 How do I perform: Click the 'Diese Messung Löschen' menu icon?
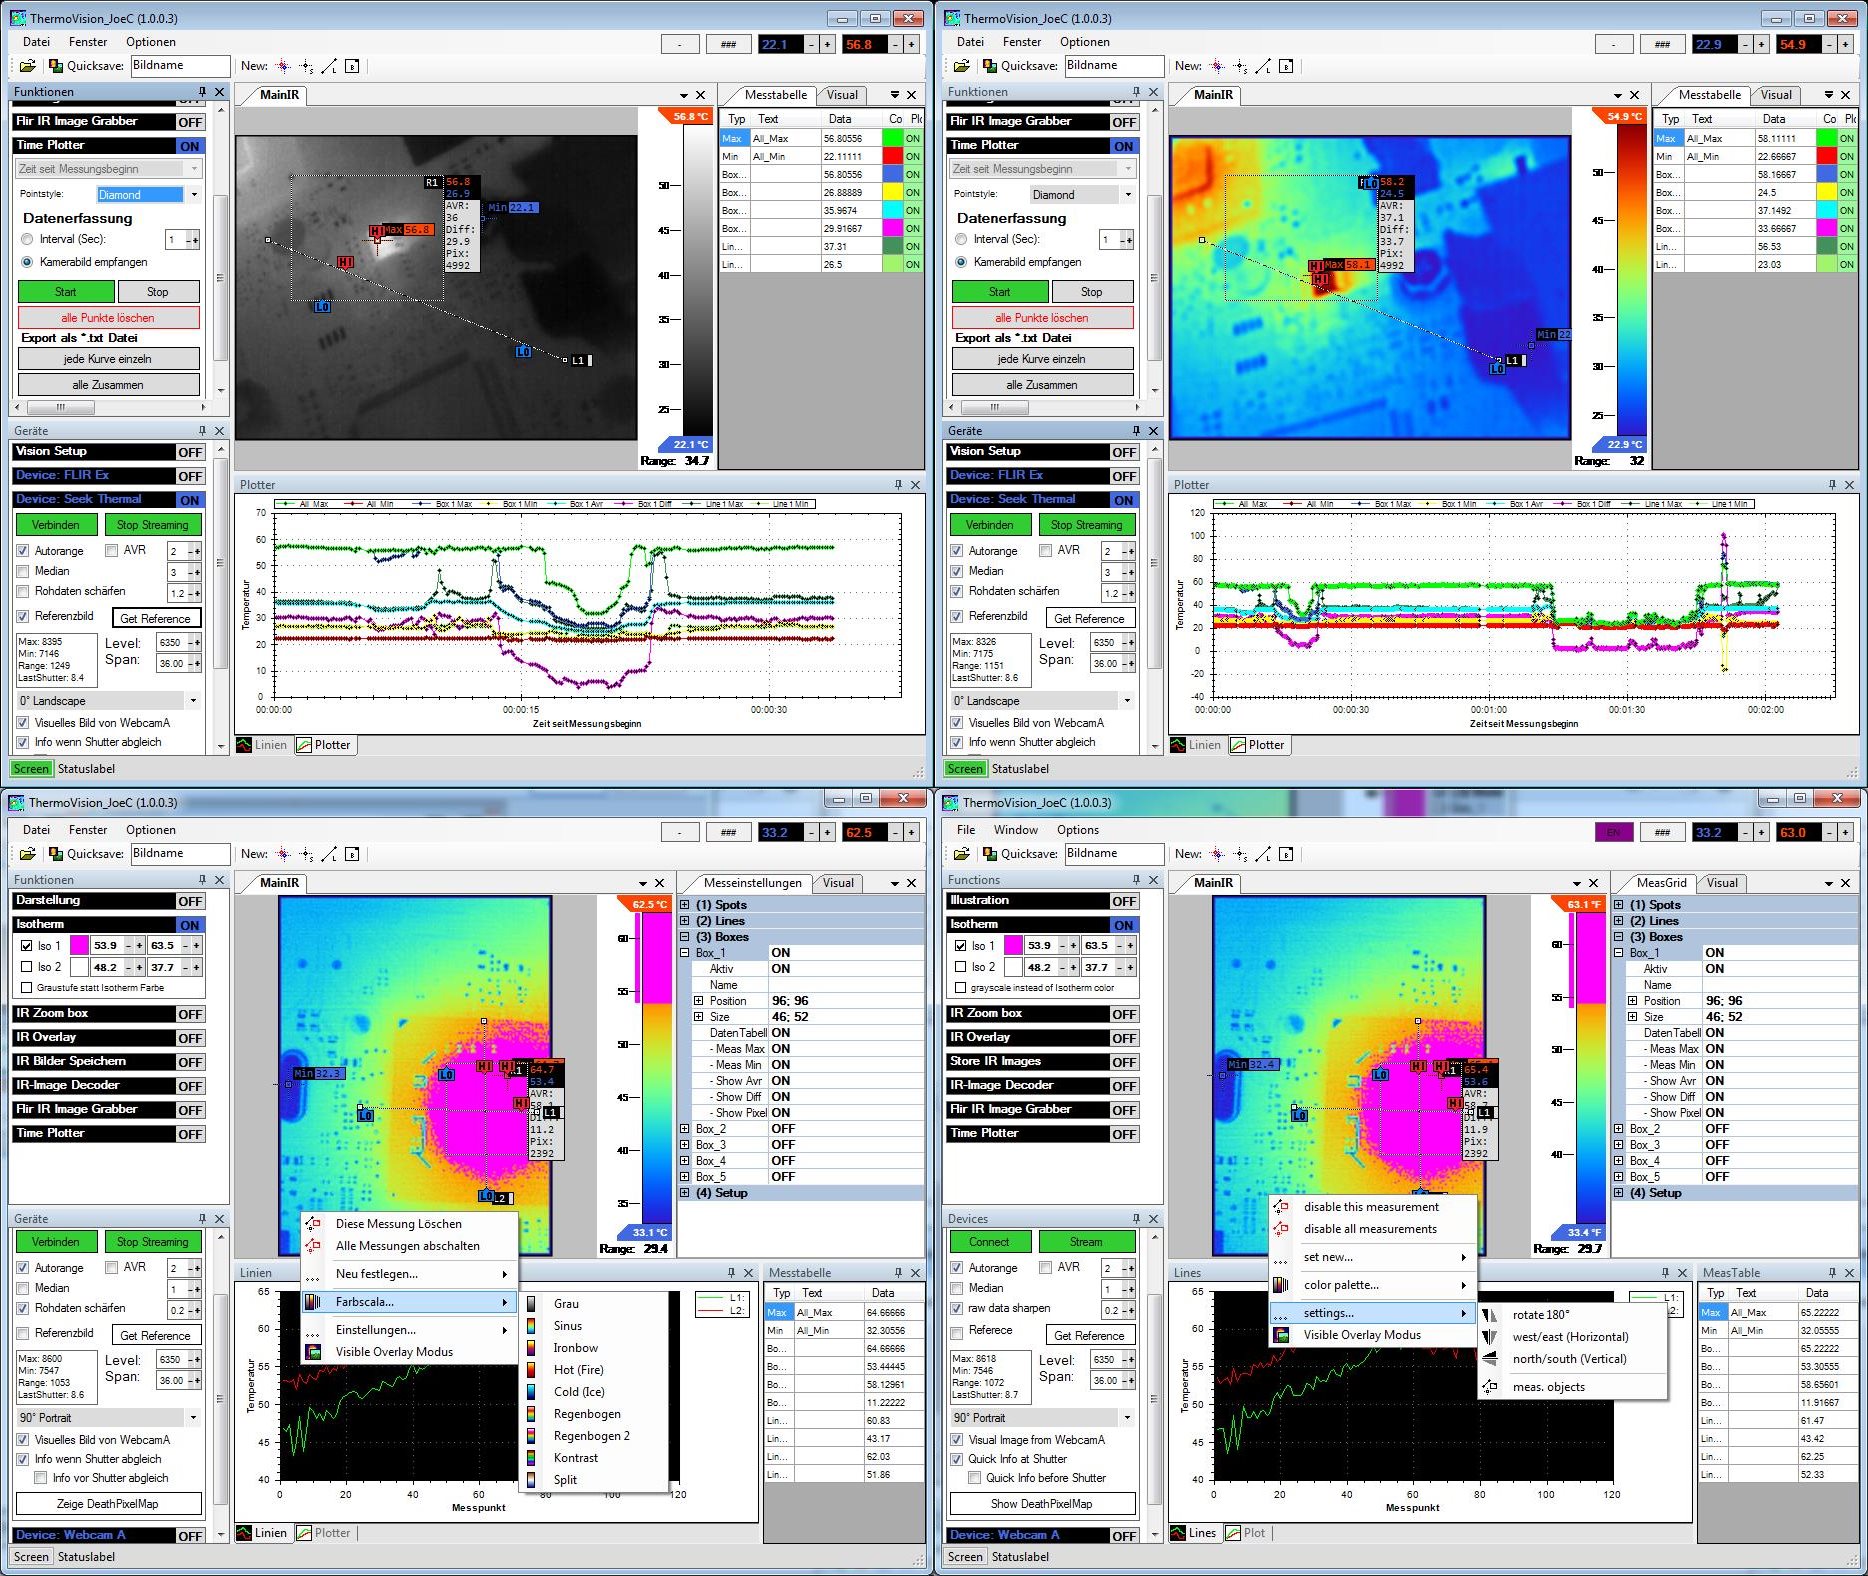[313, 1224]
